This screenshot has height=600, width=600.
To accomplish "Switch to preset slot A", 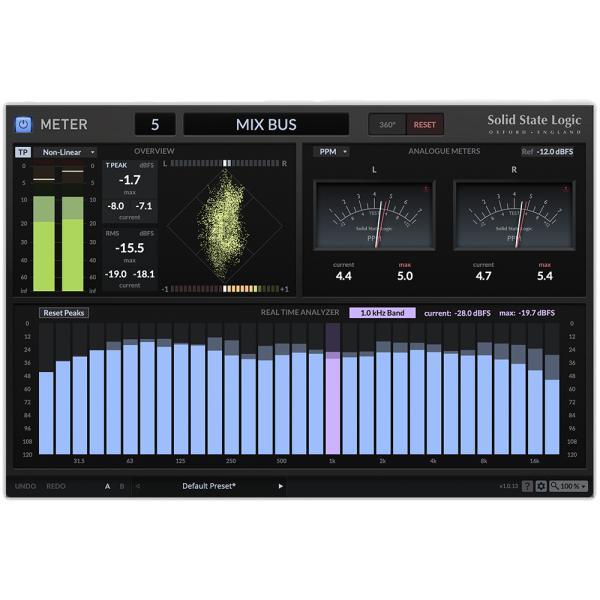I will (108, 486).
